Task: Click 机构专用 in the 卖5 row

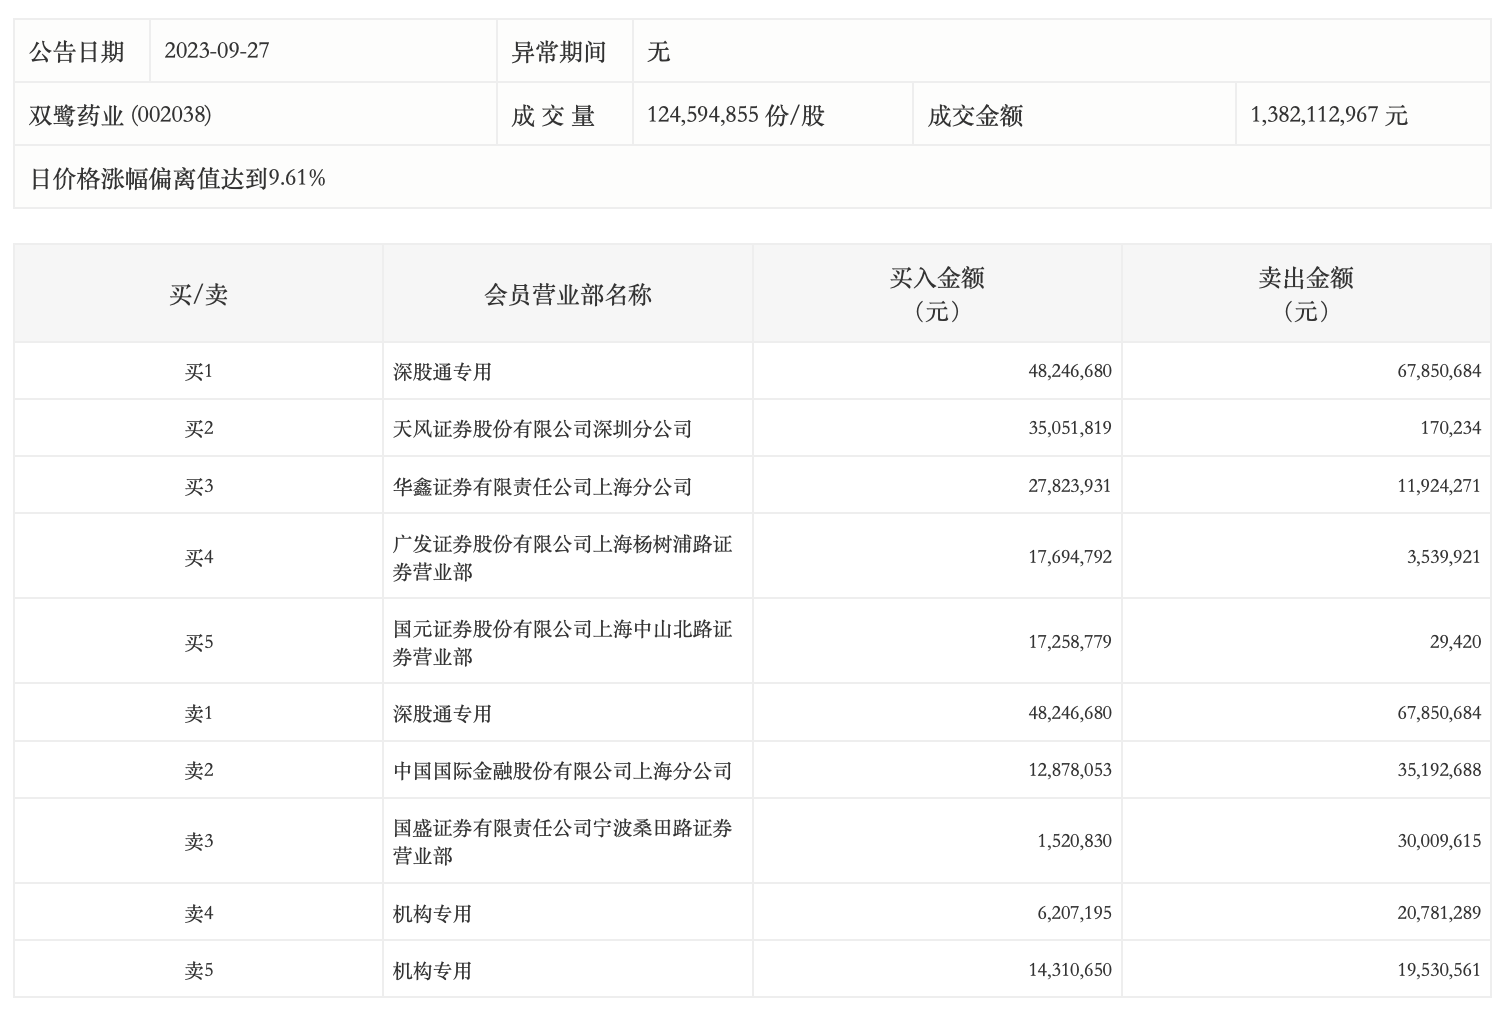Action: point(432,971)
